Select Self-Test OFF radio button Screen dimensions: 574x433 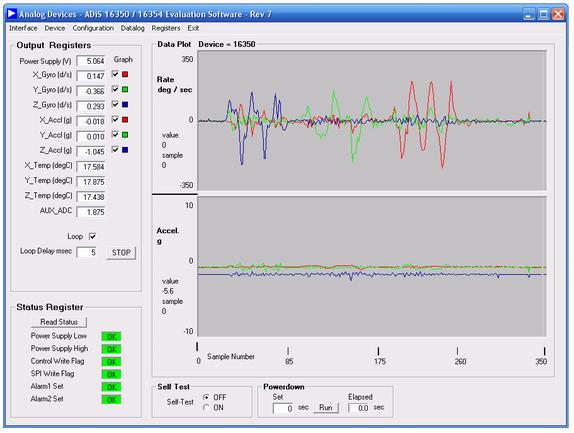[206, 397]
